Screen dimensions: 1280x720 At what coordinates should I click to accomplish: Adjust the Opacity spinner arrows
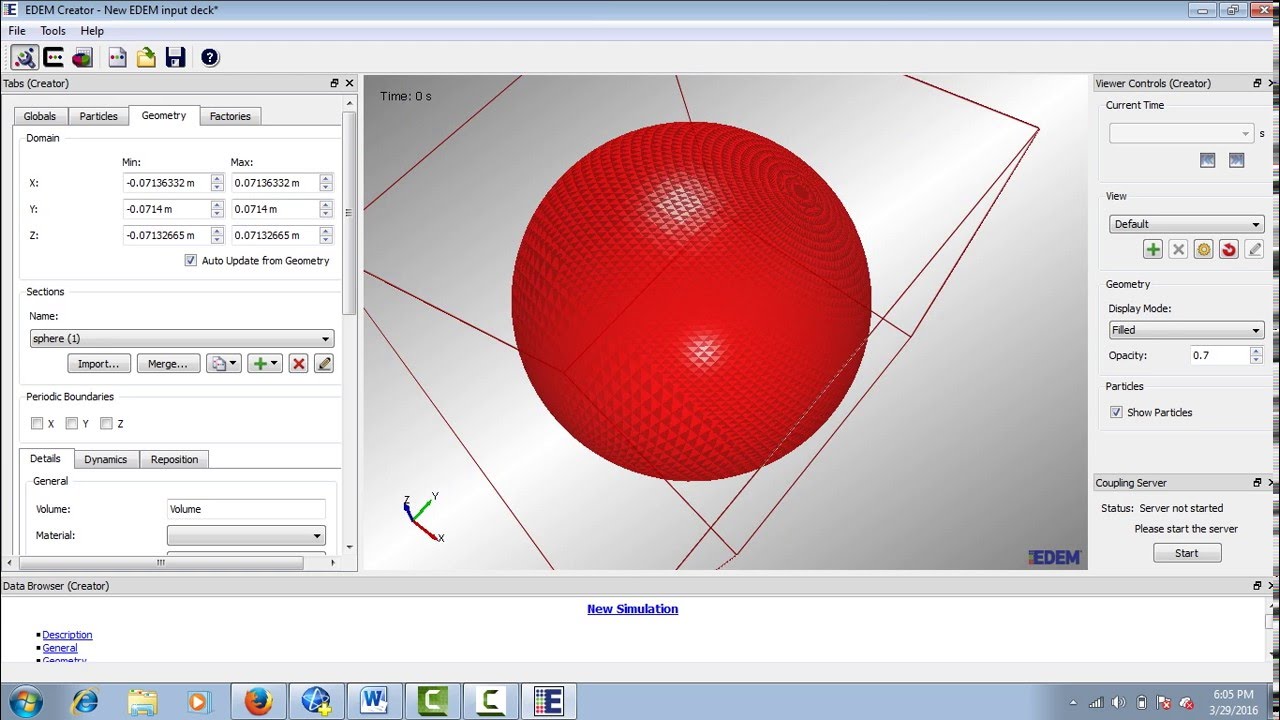tap(1256, 355)
